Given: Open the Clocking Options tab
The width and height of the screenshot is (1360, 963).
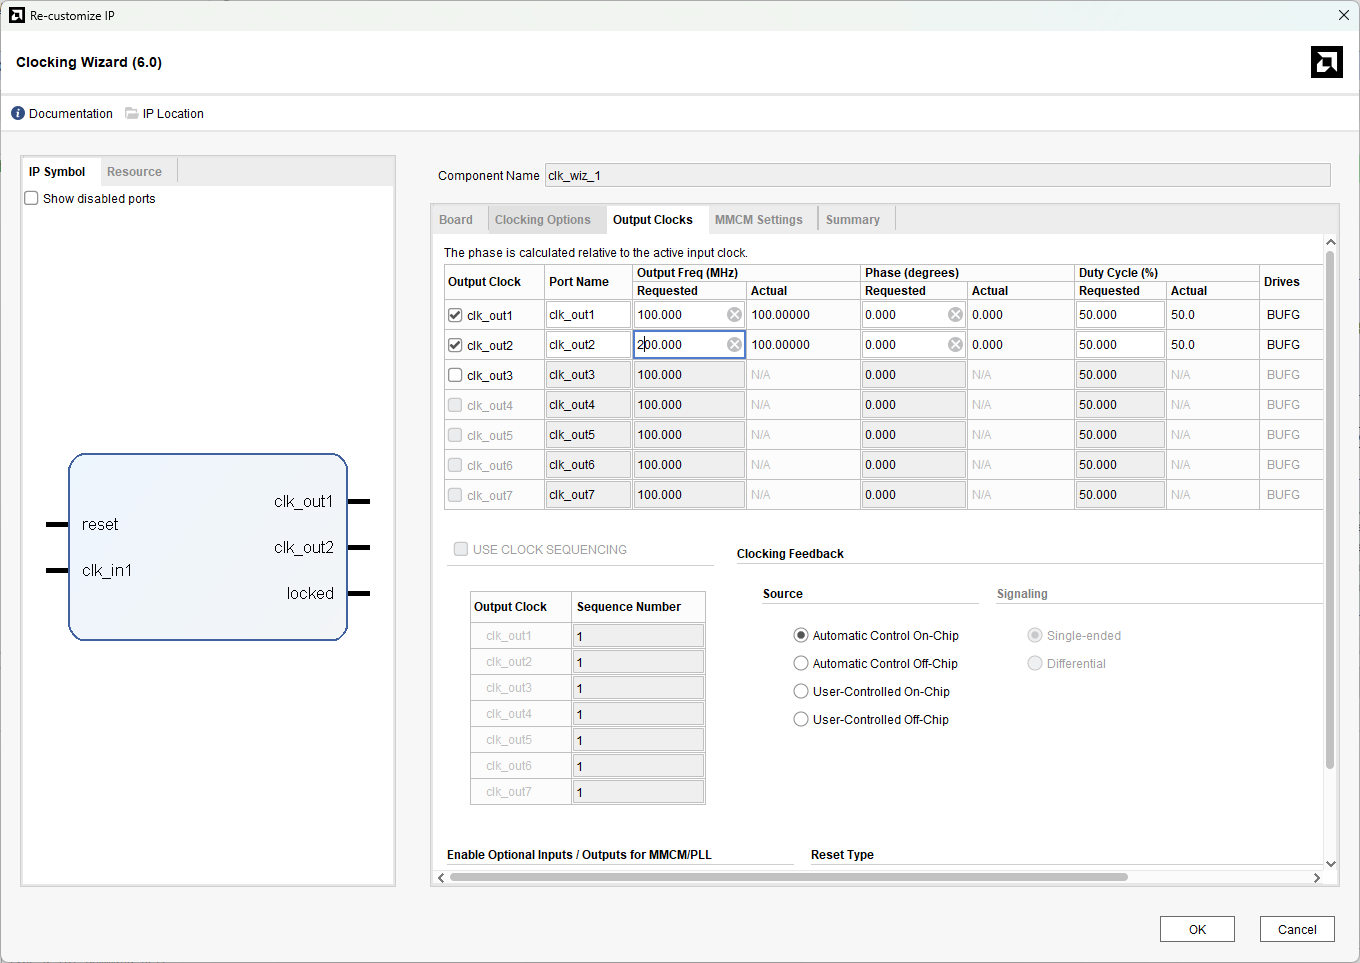Looking at the screenshot, I should point(542,220).
